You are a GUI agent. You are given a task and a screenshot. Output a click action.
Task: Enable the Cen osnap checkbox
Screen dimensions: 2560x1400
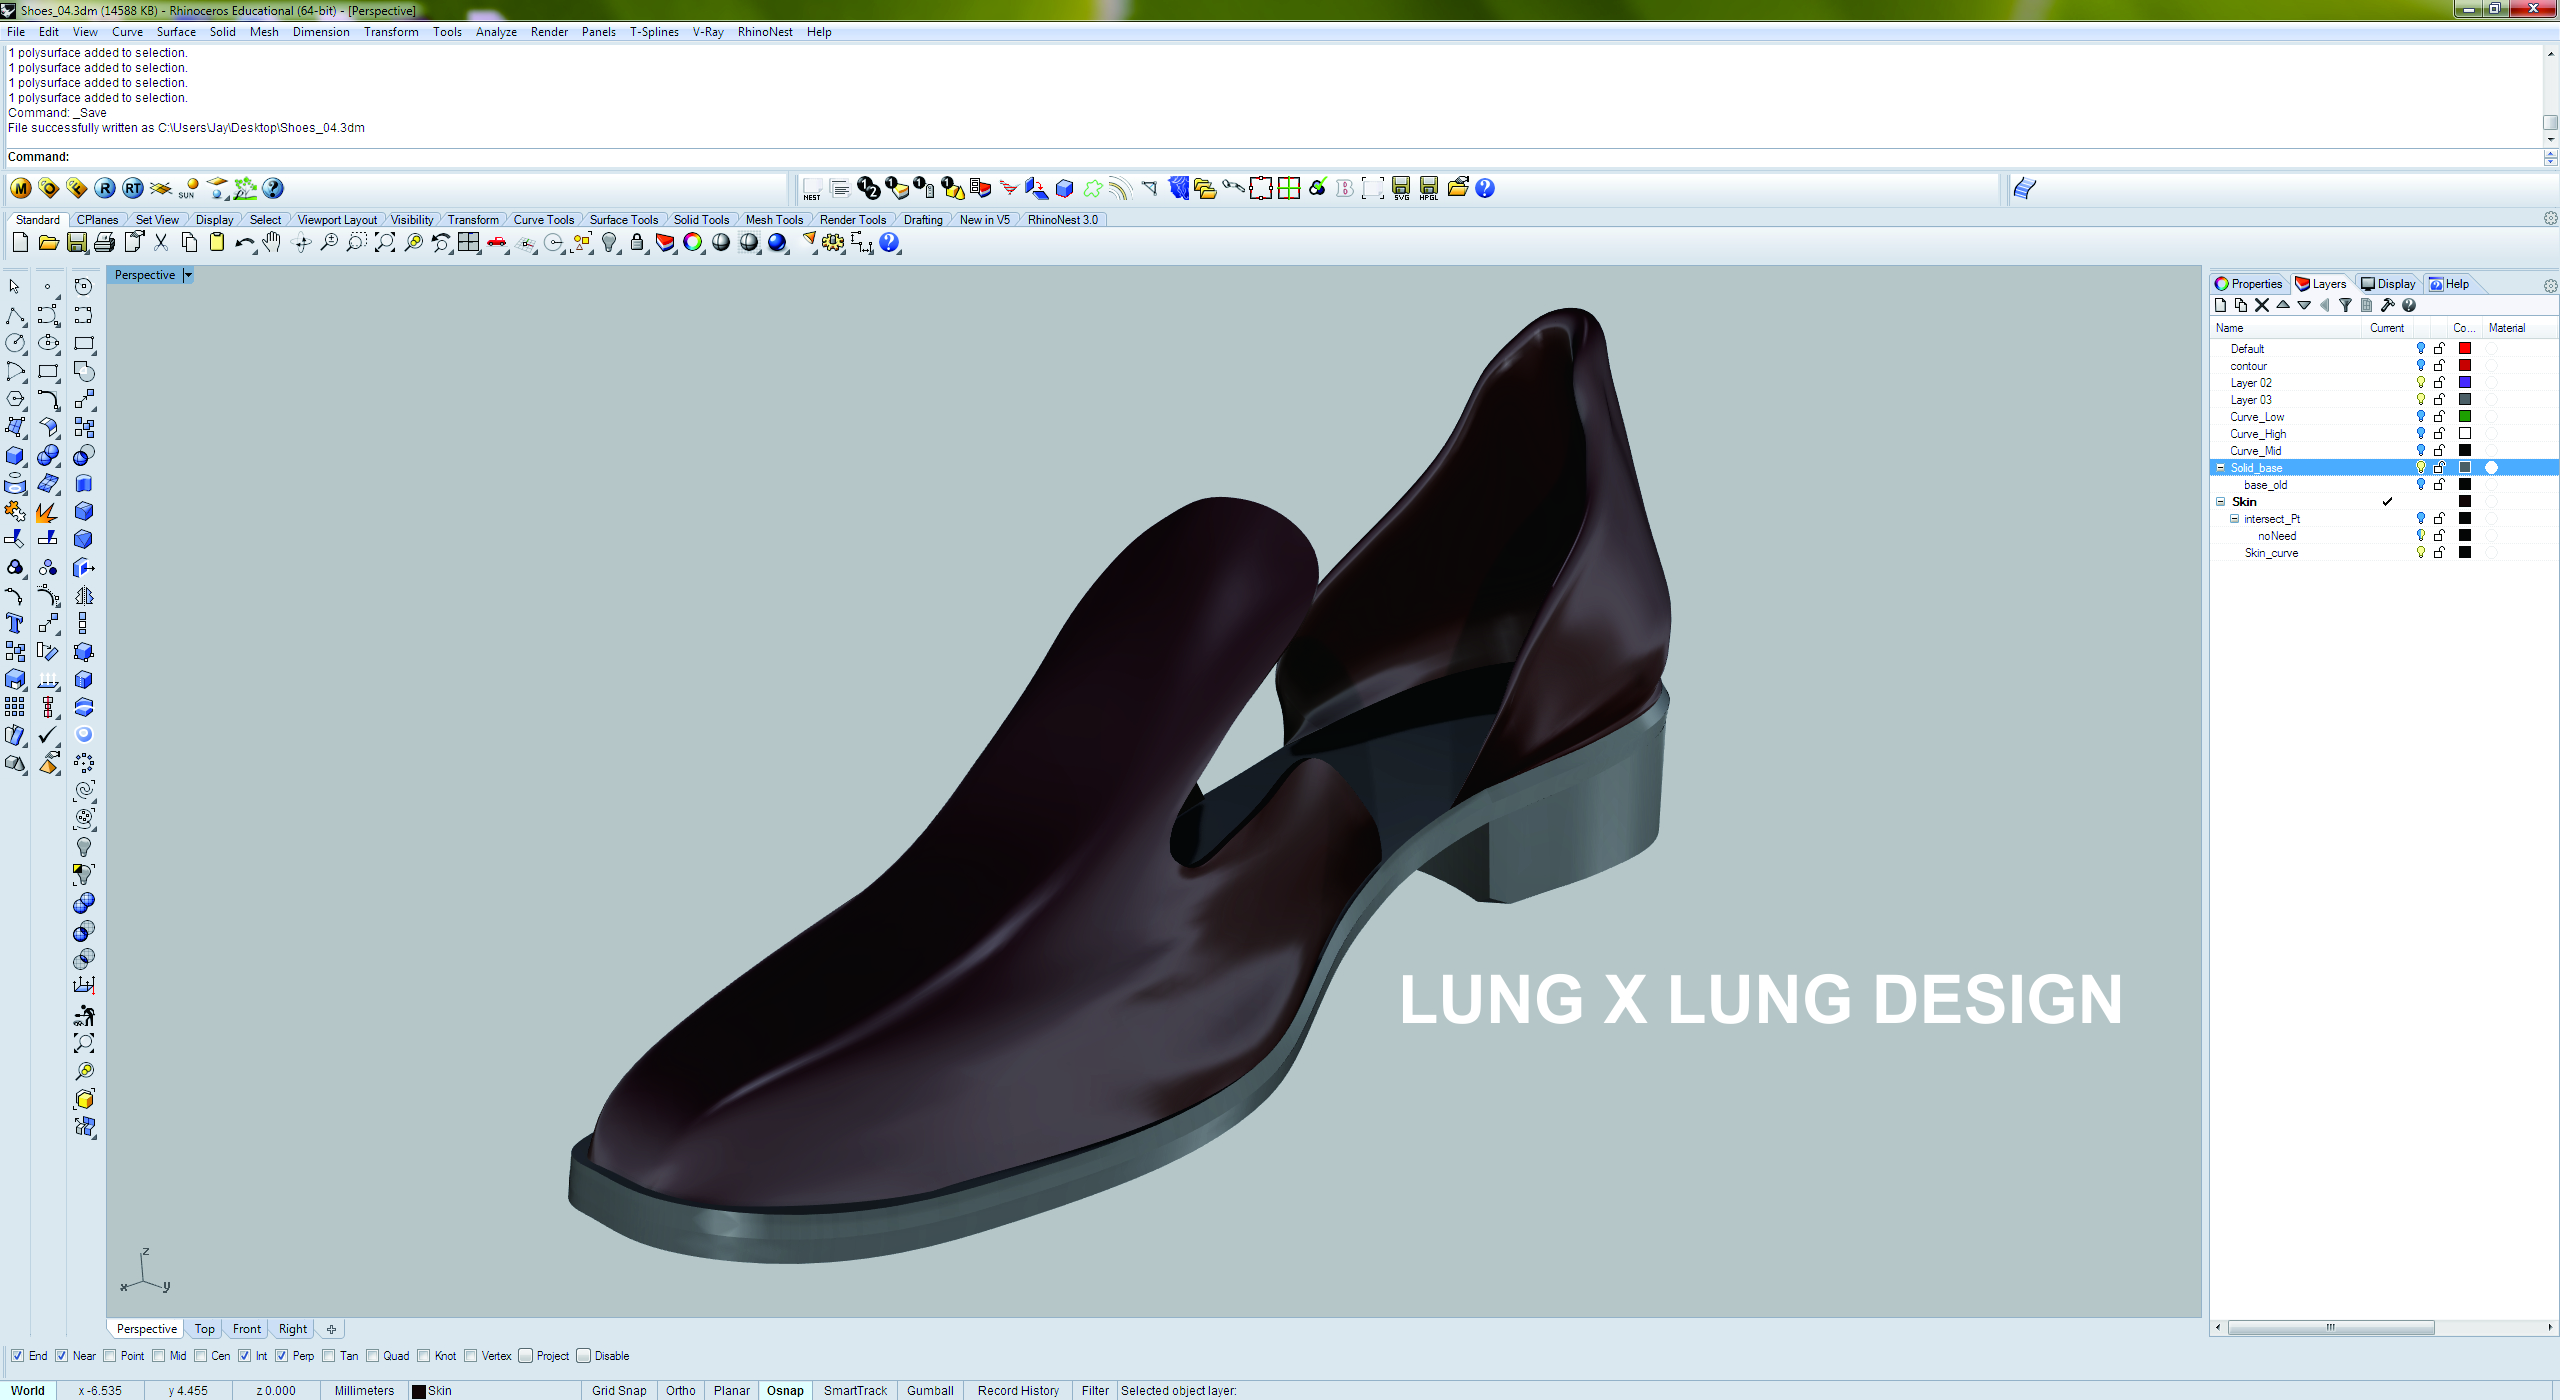[x=201, y=1356]
